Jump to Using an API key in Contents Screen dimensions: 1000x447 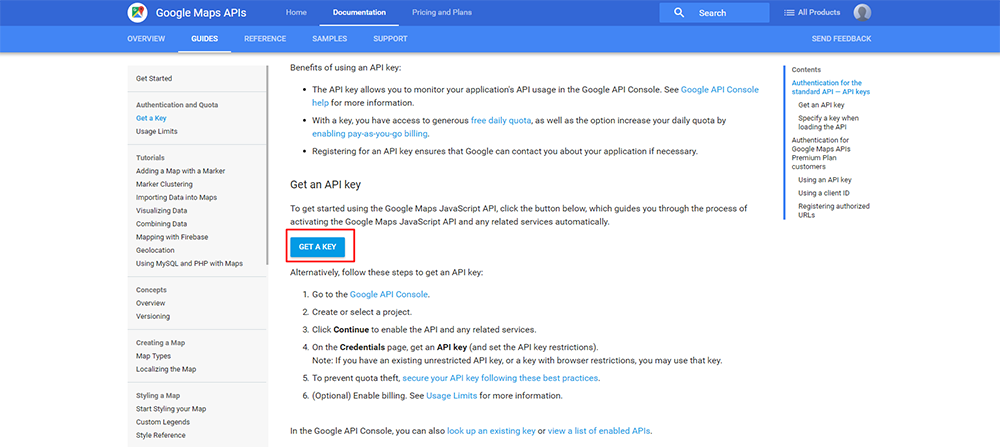[825, 180]
